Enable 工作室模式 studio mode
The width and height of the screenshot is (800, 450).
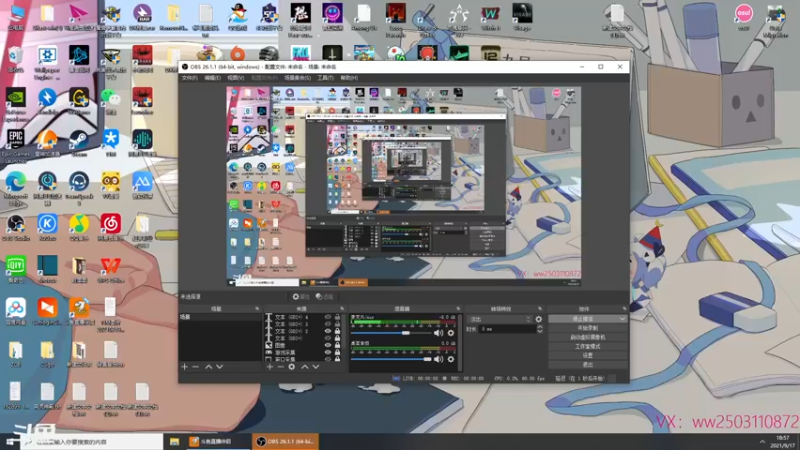point(587,346)
